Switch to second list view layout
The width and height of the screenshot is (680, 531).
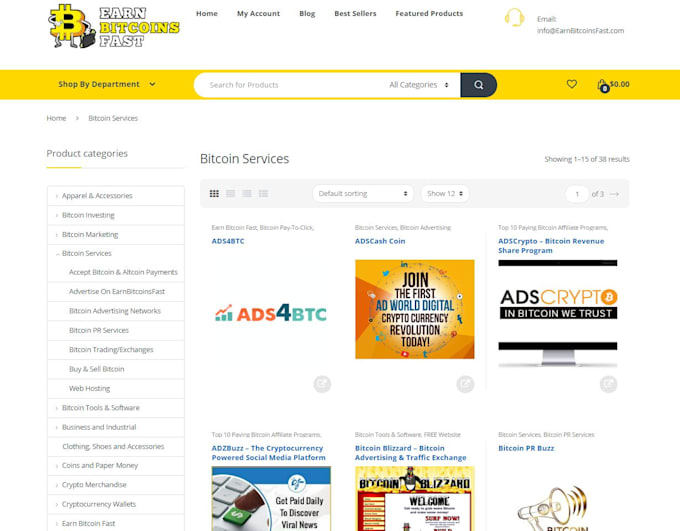click(231, 193)
